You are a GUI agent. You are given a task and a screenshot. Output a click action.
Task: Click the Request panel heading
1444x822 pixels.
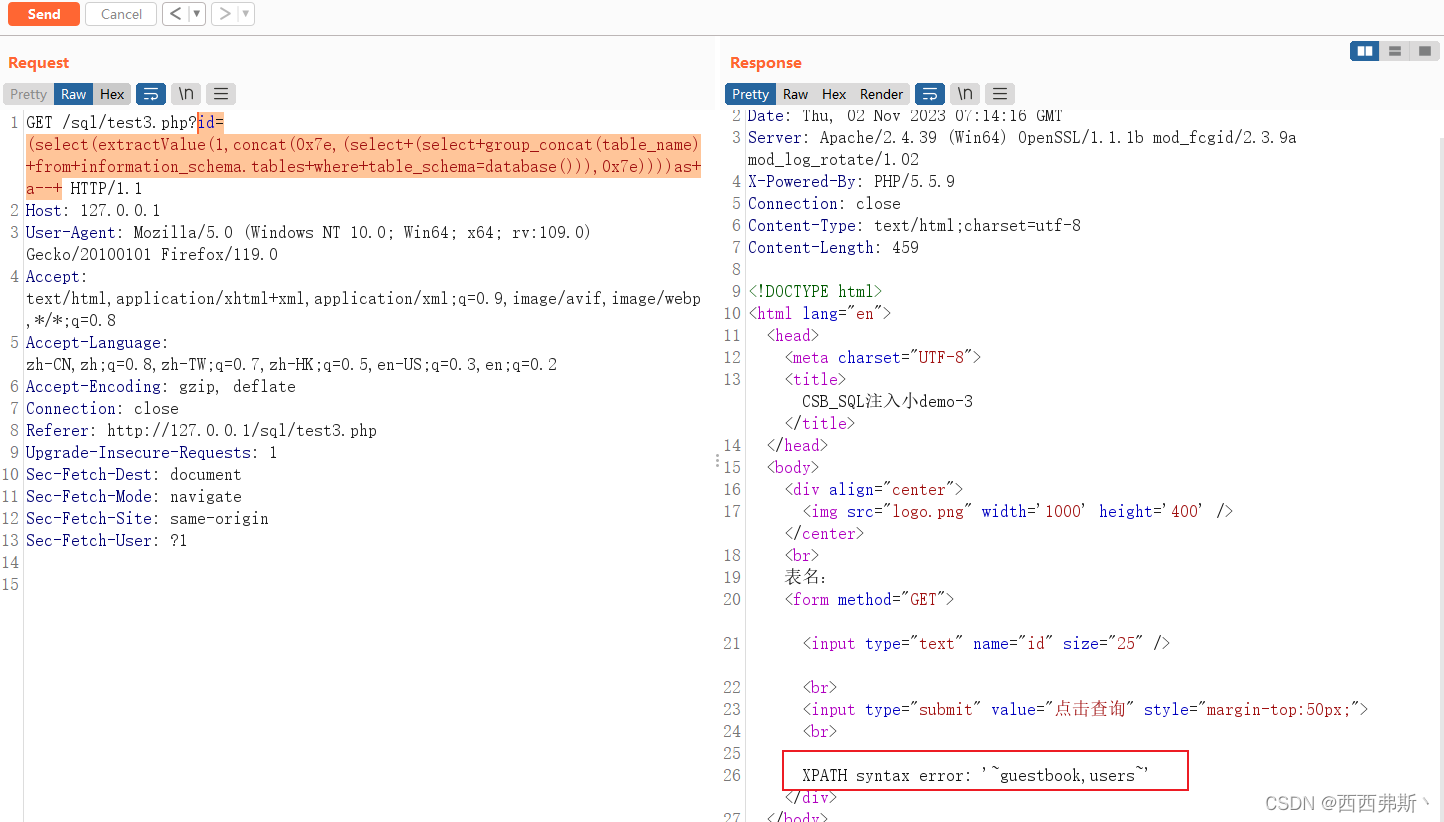(x=39, y=63)
